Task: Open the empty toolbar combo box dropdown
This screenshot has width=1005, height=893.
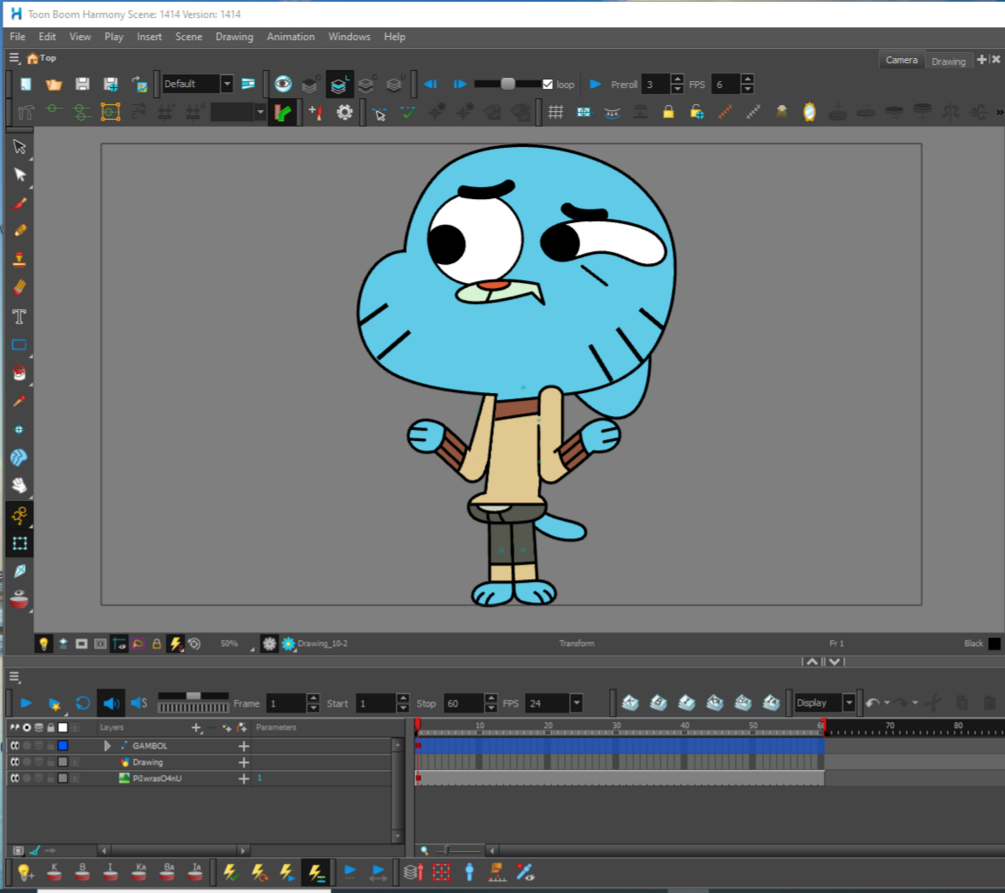Action: click(260, 113)
